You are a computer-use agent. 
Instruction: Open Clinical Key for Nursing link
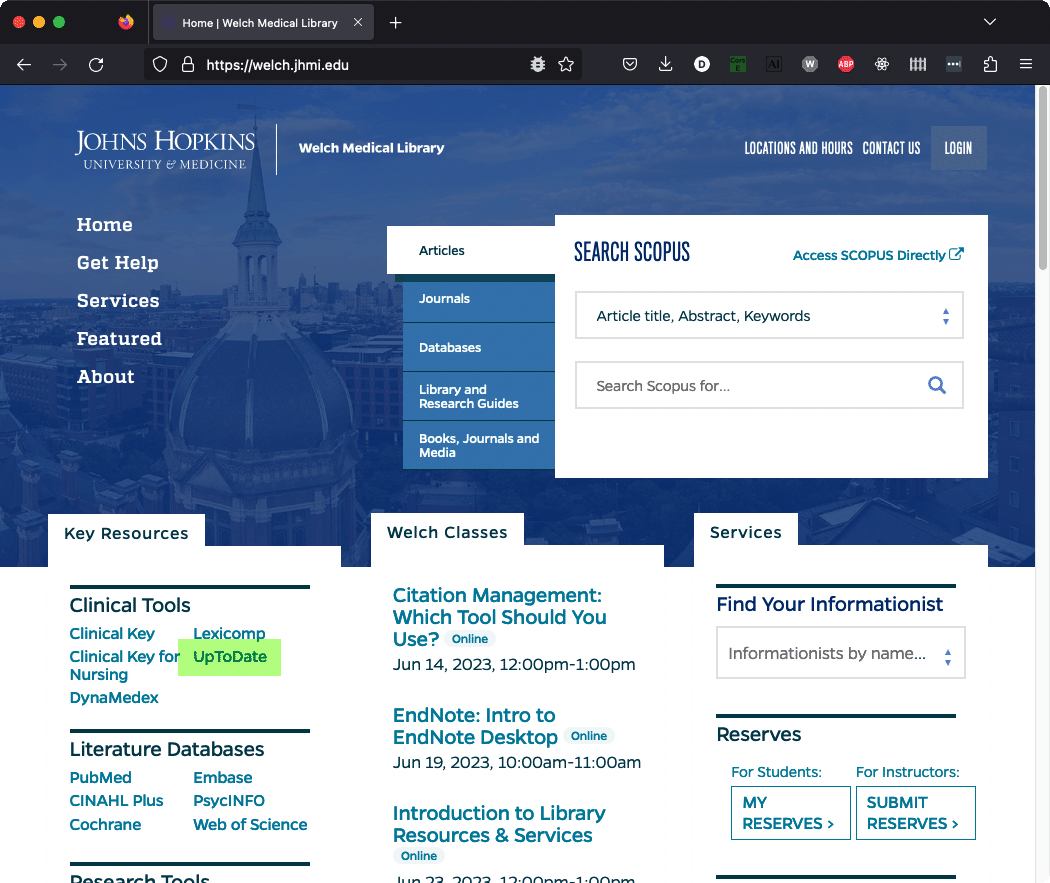[x=125, y=665]
